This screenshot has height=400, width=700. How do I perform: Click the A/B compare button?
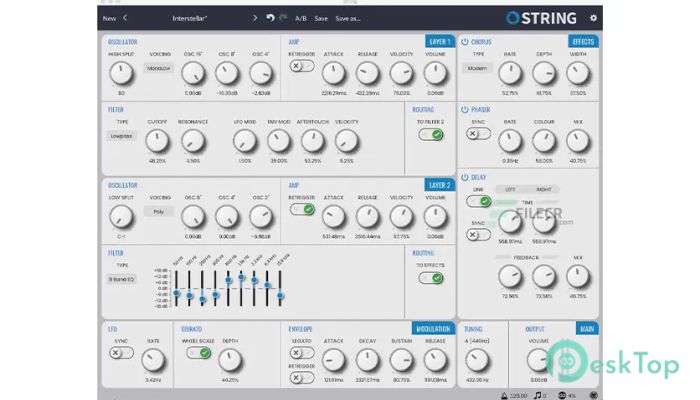pos(301,18)
